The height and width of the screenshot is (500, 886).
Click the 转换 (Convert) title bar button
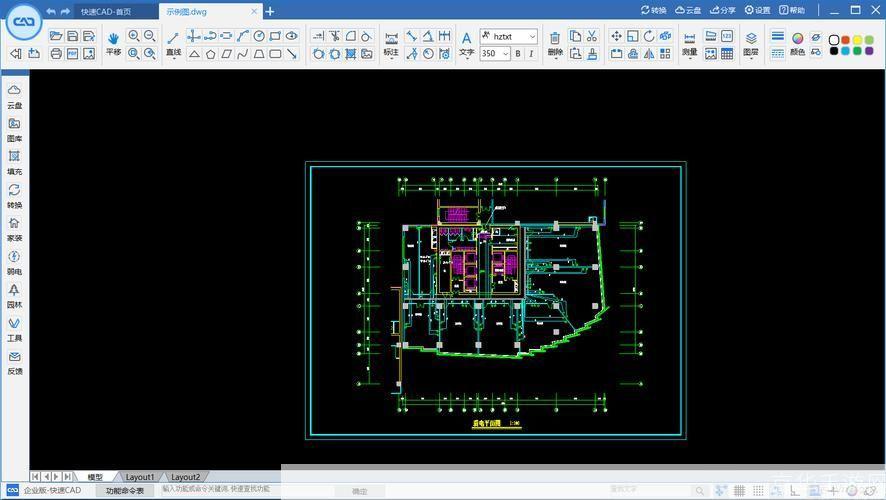pos(654,10)
